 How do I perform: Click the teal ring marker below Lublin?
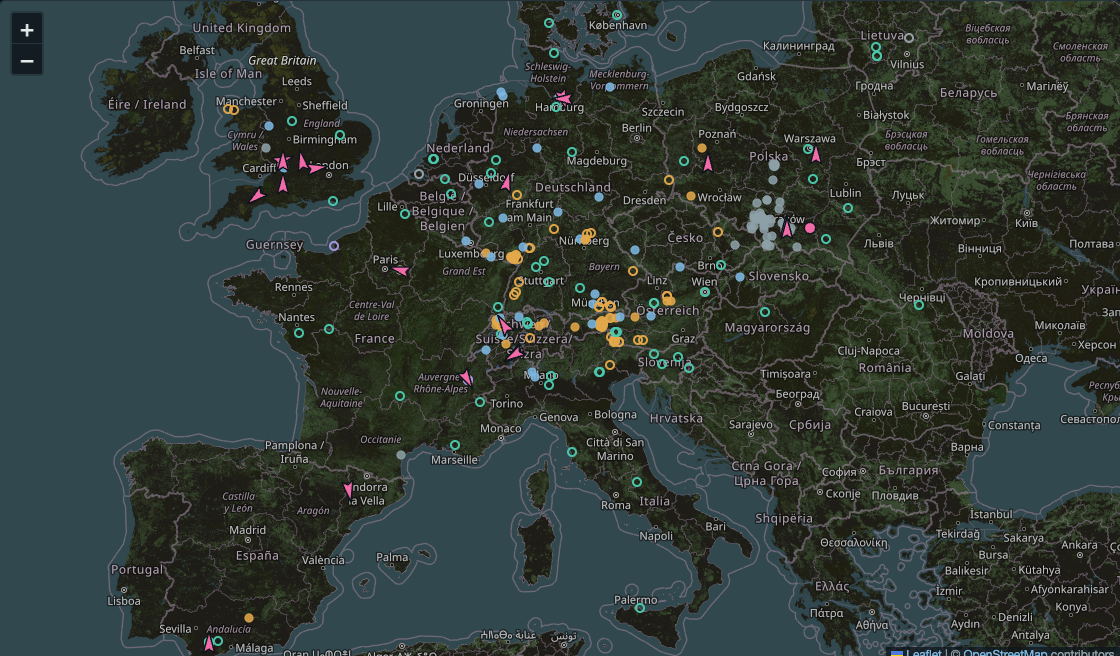point(848,209)
